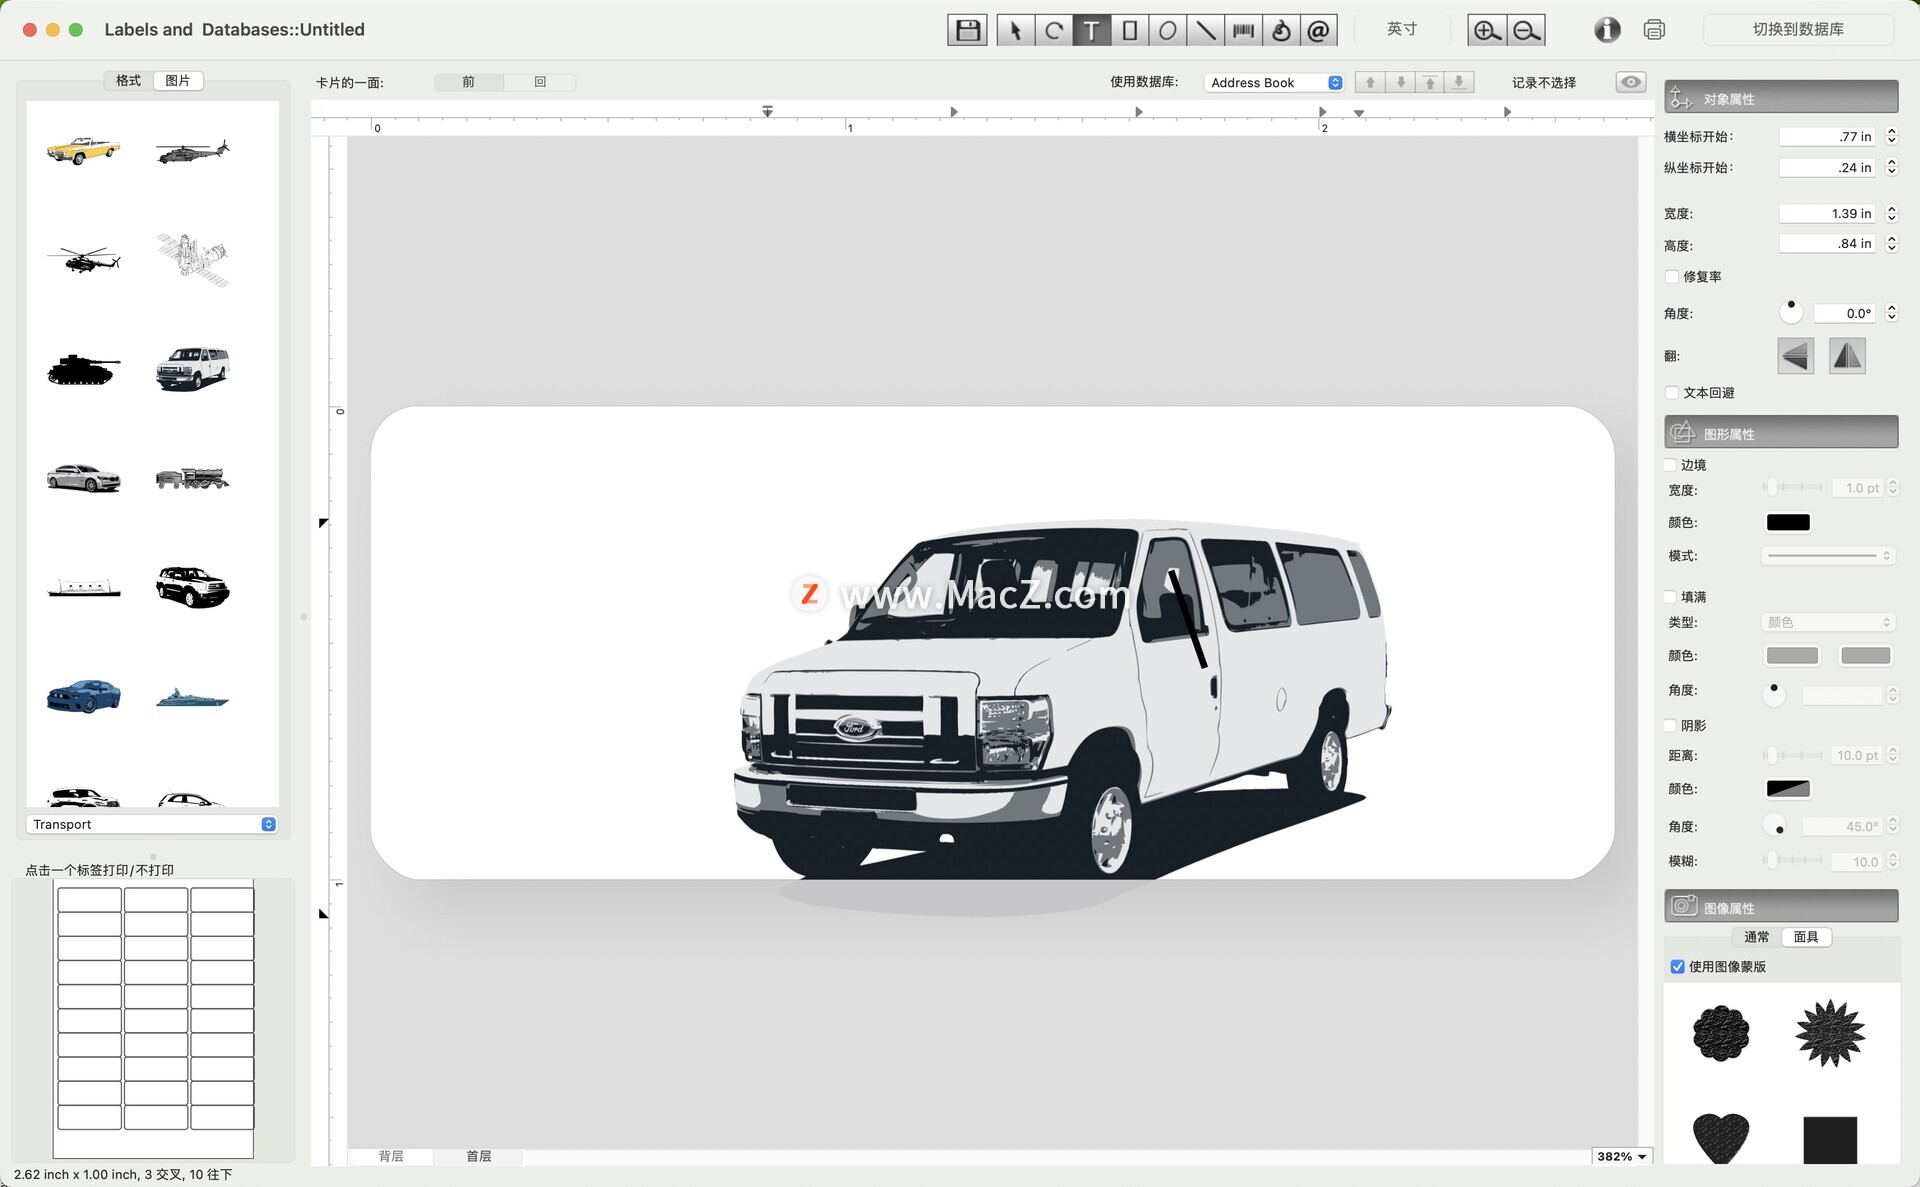Select the line drawing tool
The image size is (1920, 1187).
pos(1205,30)
